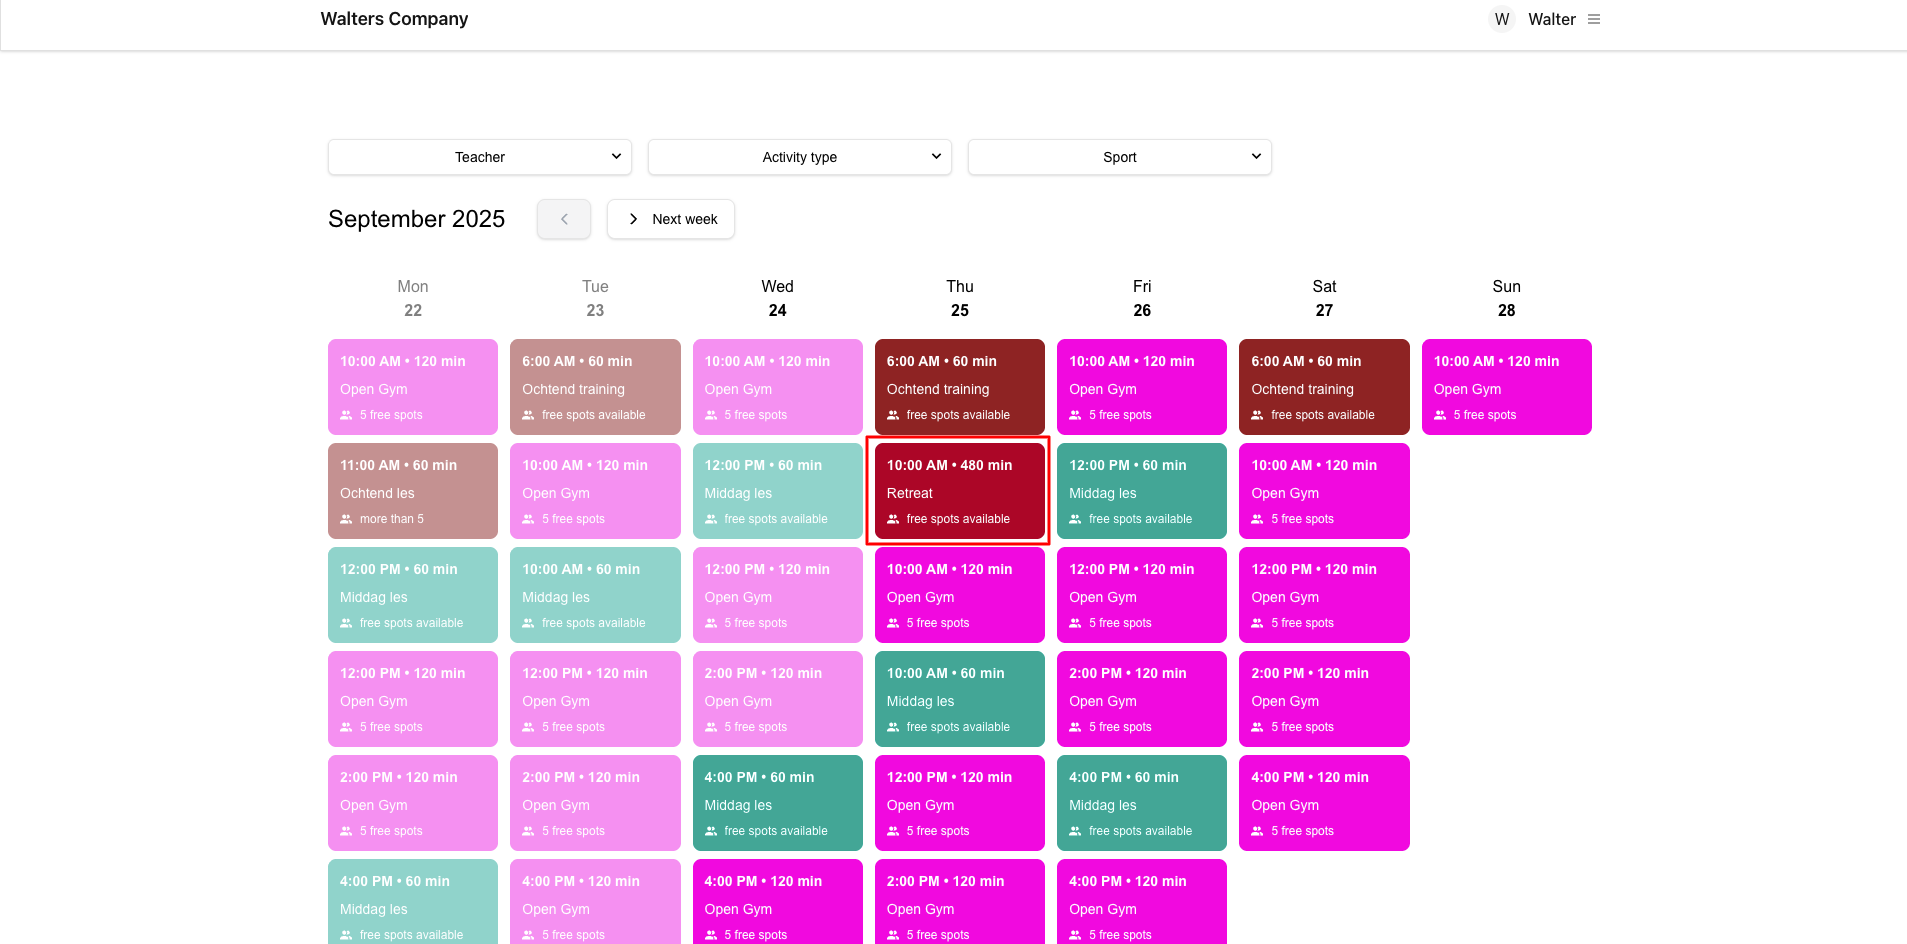Click the people icon on Monday's Ochtend les card

tap(346, 519)
